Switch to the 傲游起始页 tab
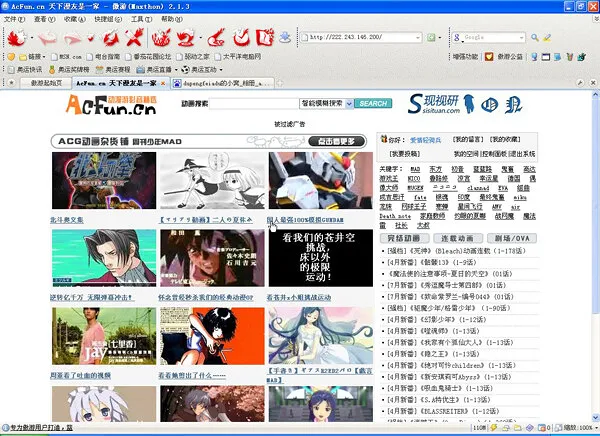 point(46,83)
